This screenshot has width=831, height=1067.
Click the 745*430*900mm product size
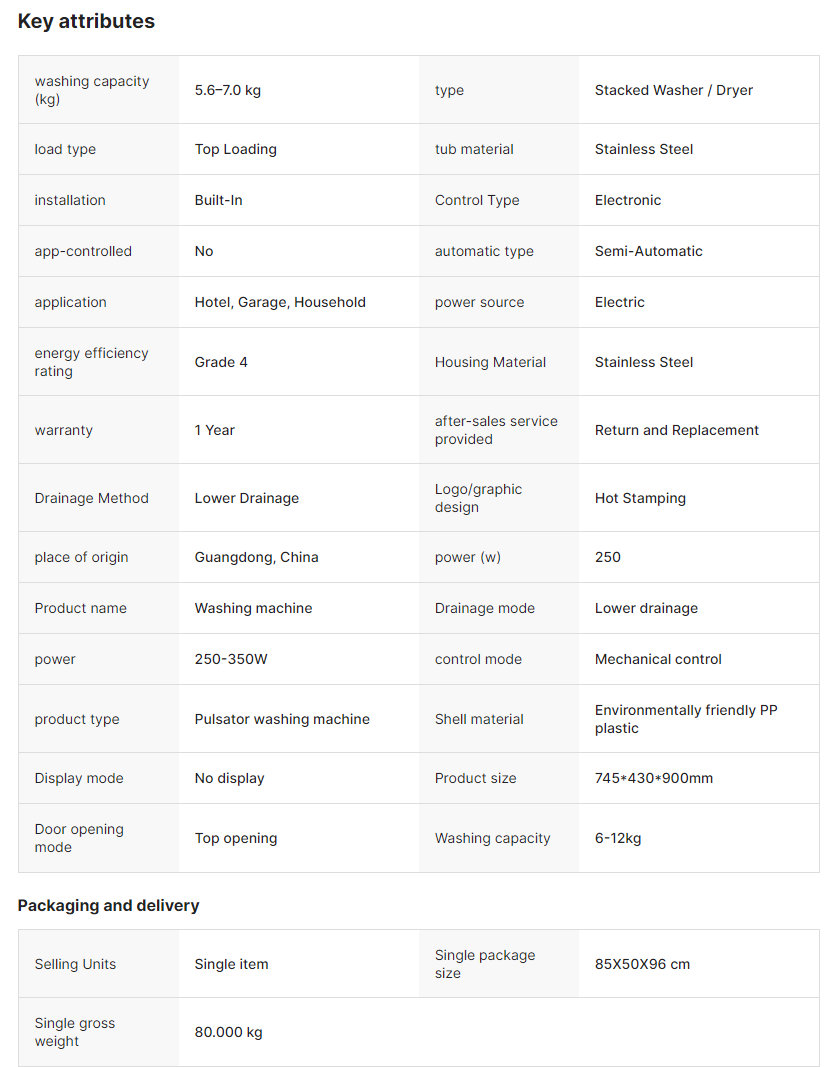tap(653, 778)
